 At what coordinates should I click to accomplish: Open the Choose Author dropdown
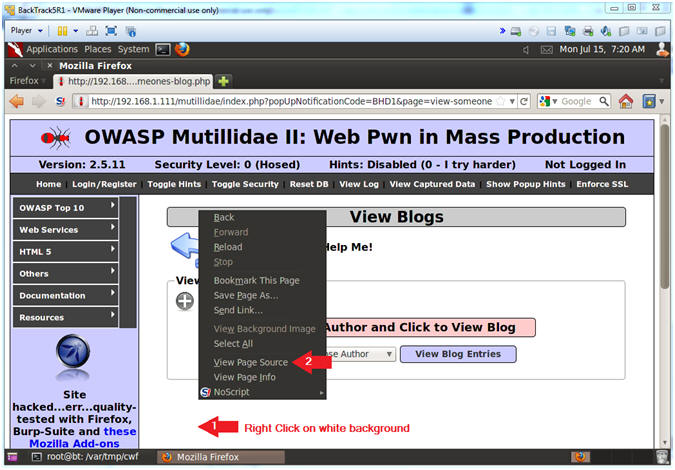[361, 354]
